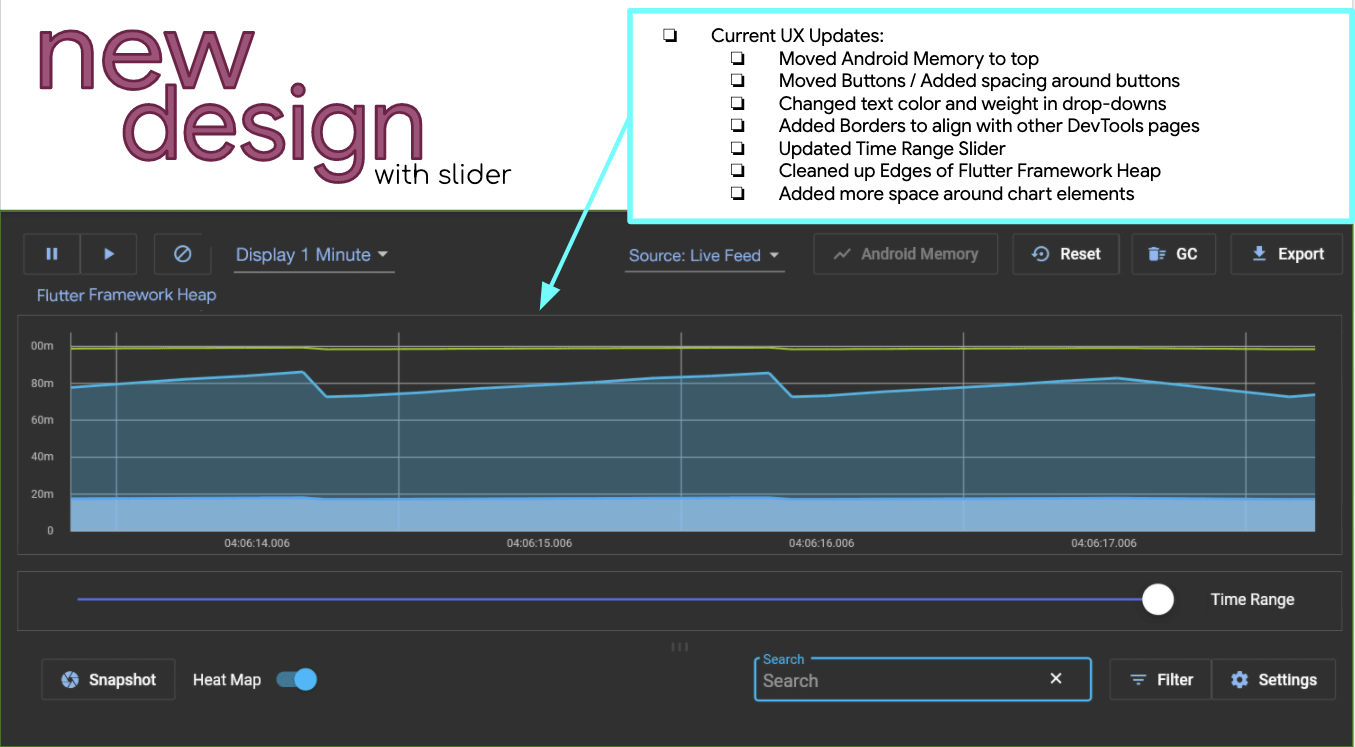Image resolution: width=1355 pixels, height=747 pixels.
Task: Resume live memory chart updates
Action: point(109,254)
